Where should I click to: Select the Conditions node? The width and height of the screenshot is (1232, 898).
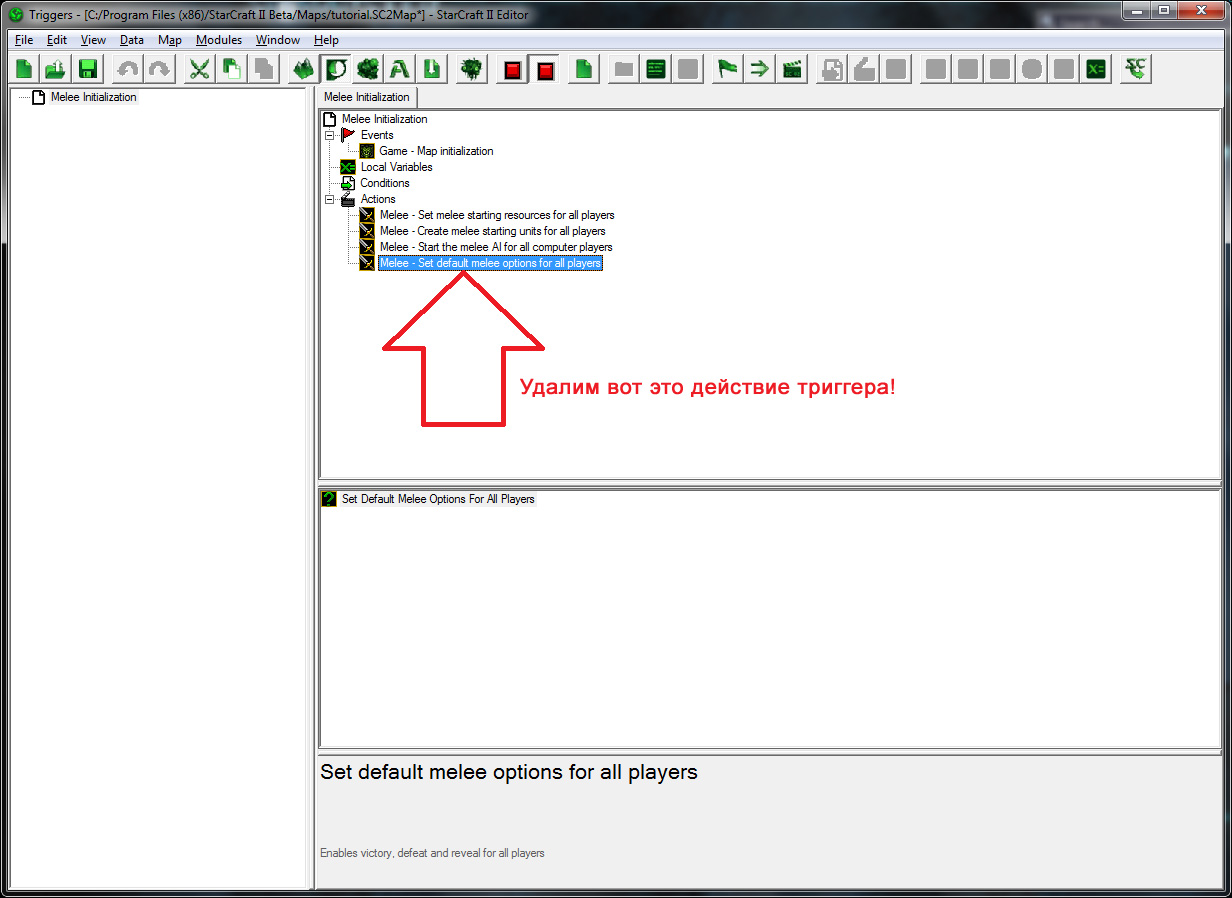click(385, 183)
